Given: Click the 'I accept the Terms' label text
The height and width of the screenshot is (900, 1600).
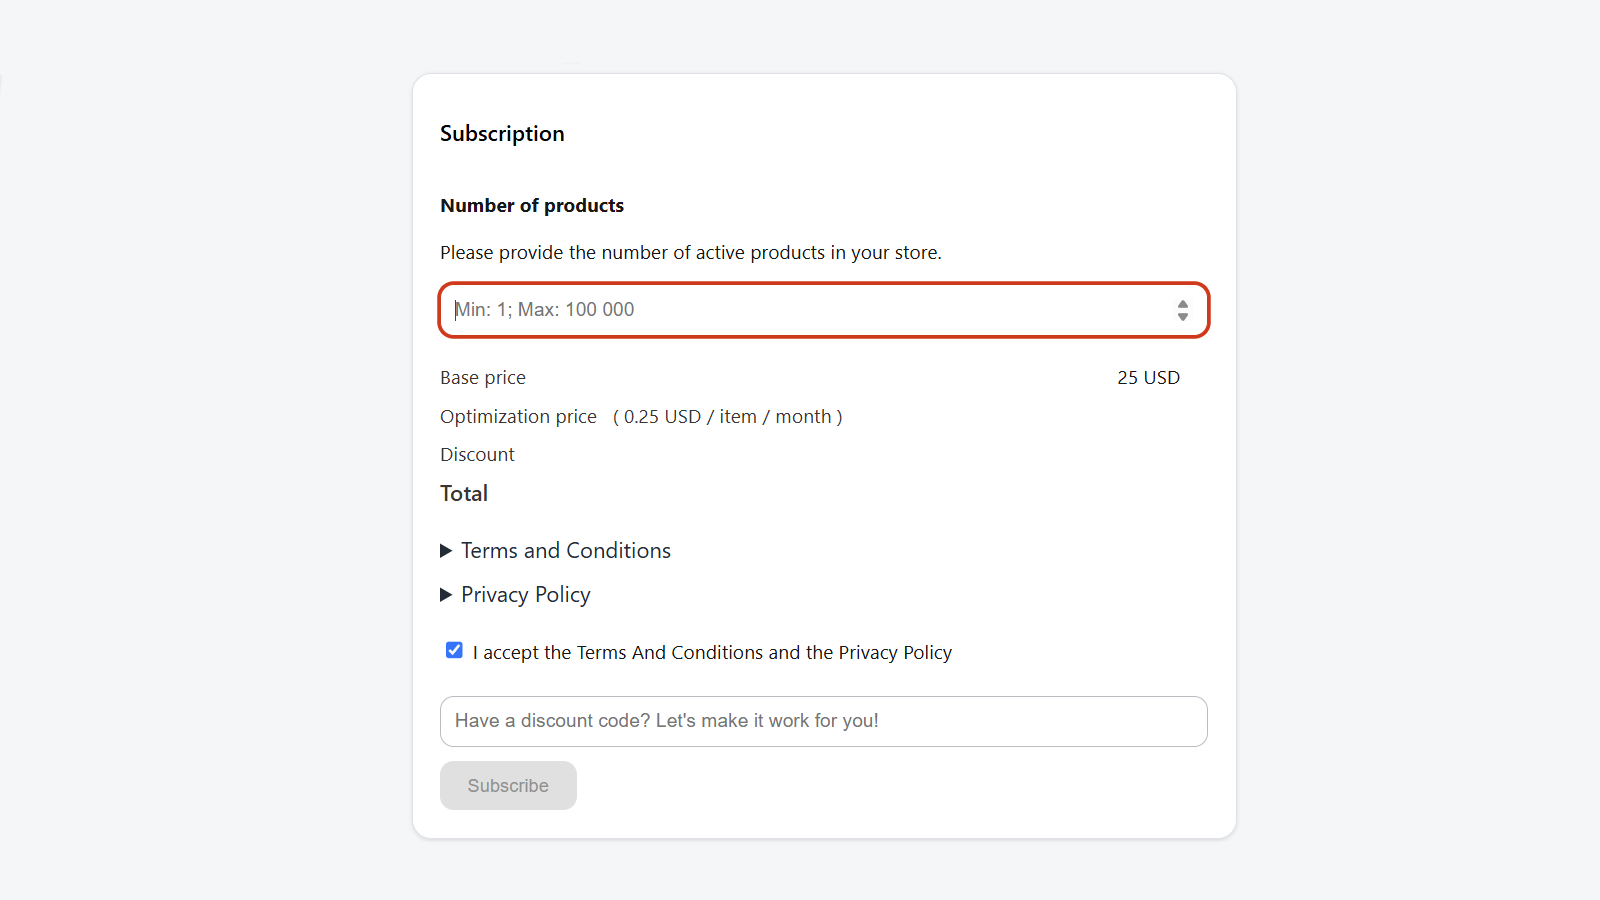Looking at the screenshot, I should click(x=712, y=653).
